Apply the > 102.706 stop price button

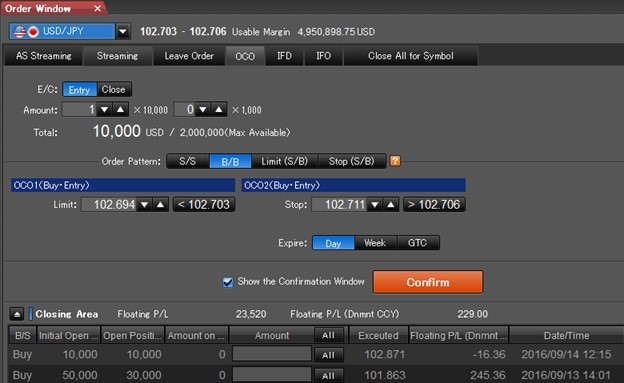pos(434,205)
